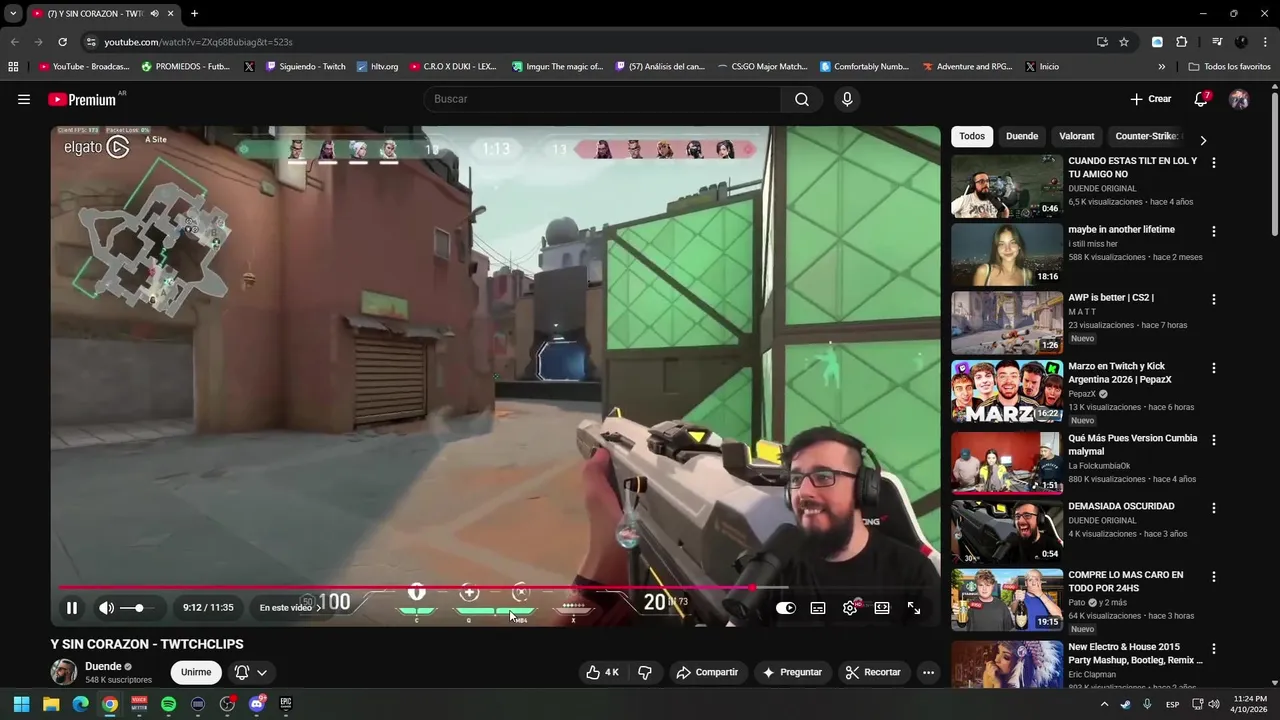Click the Recortar clip button

(x=873, y=672)
